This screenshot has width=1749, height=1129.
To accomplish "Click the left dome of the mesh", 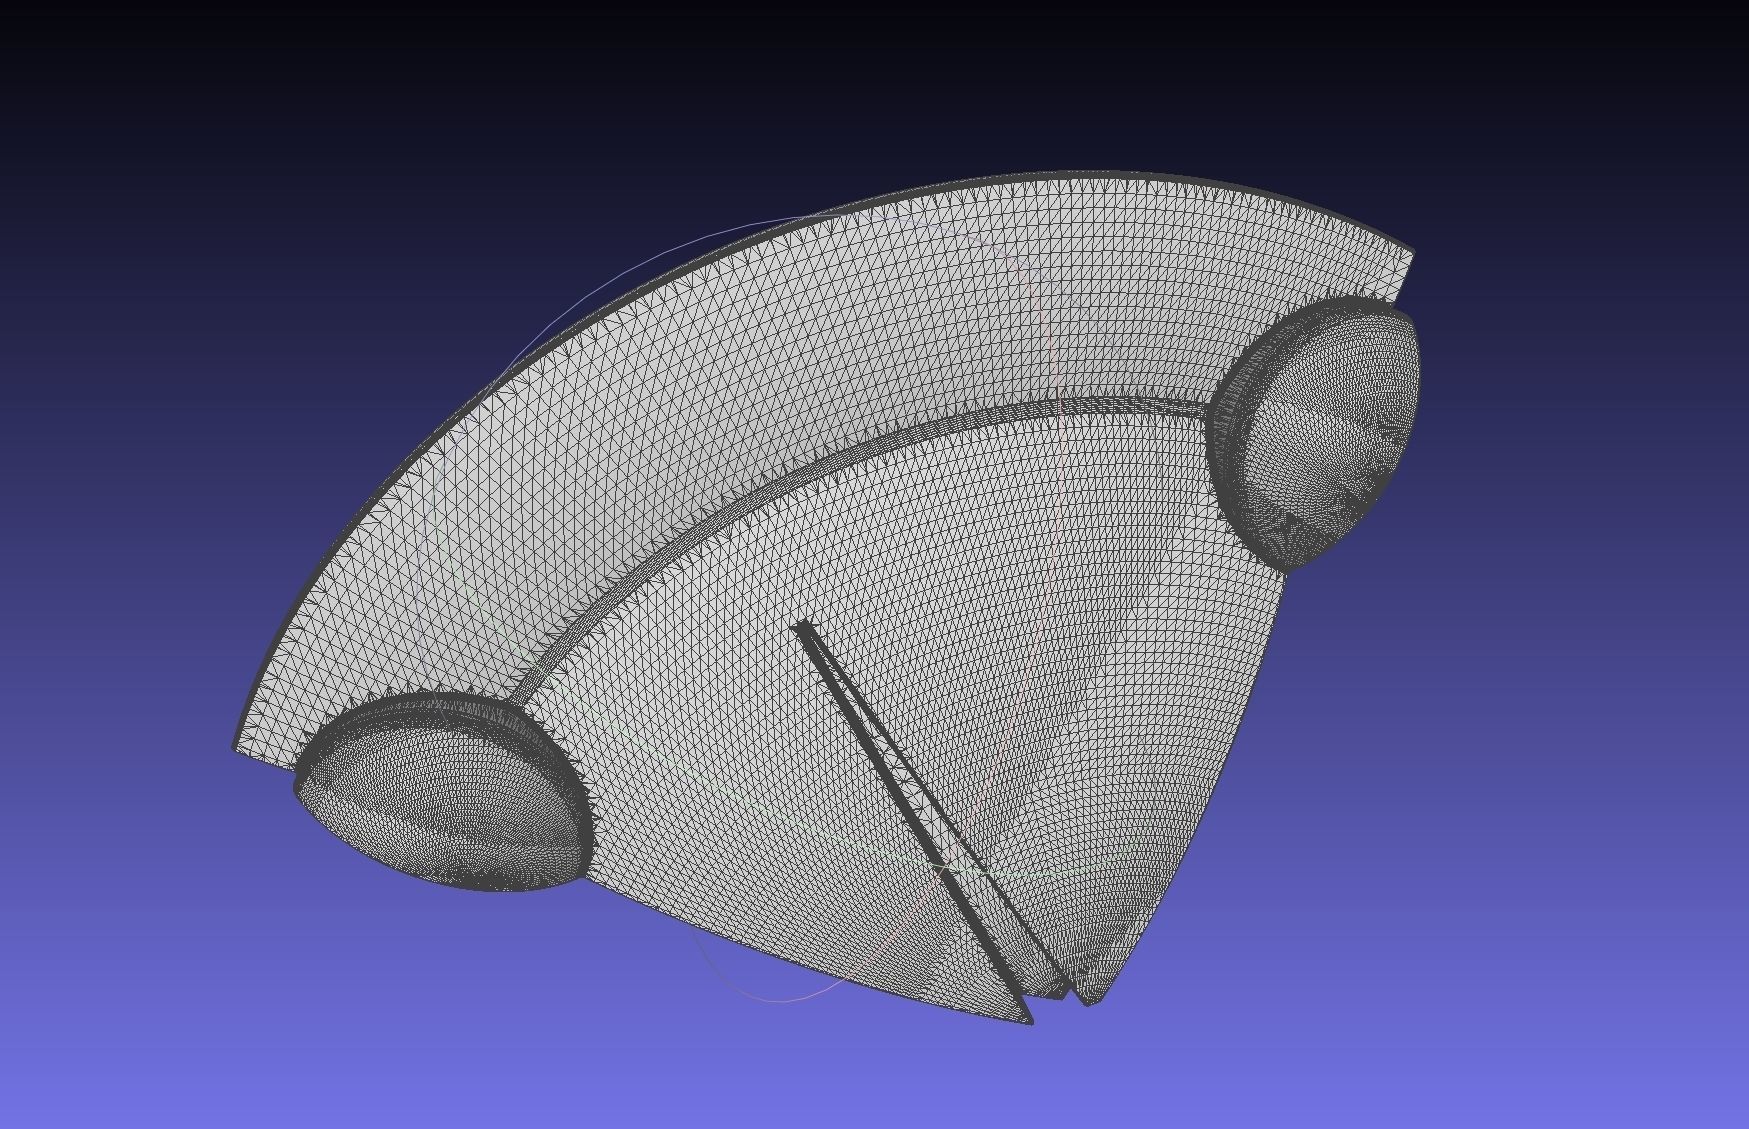I will click(444, 790).
